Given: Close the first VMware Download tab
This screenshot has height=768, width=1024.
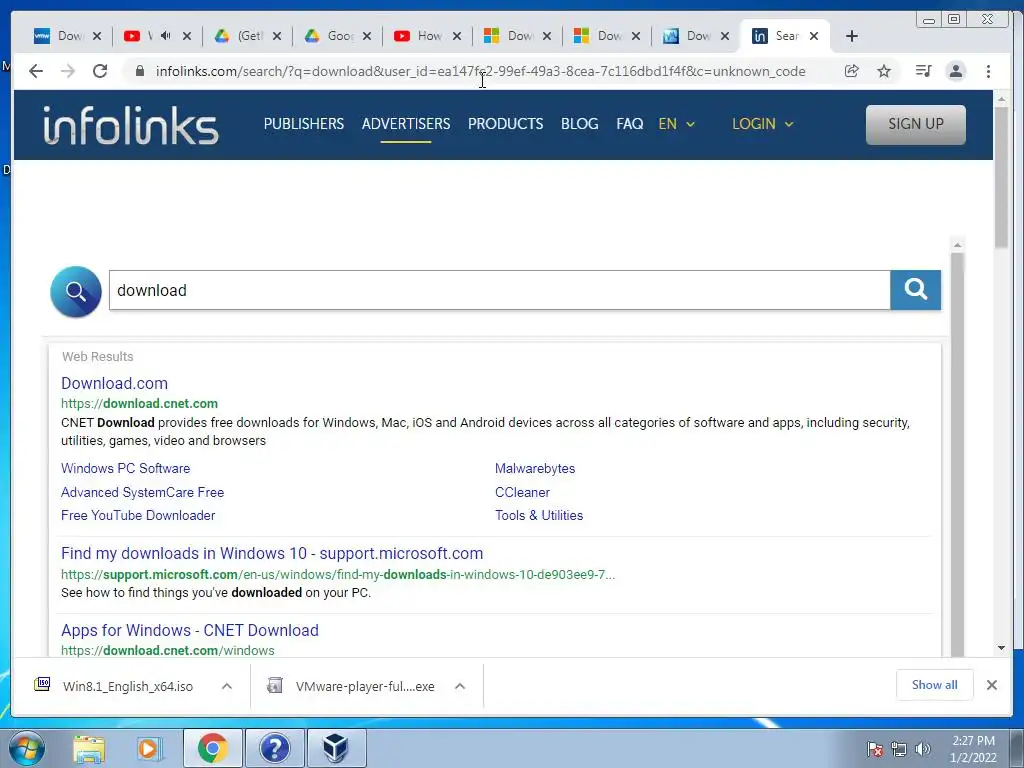Looking at the screenshot, I should (97, 36).
